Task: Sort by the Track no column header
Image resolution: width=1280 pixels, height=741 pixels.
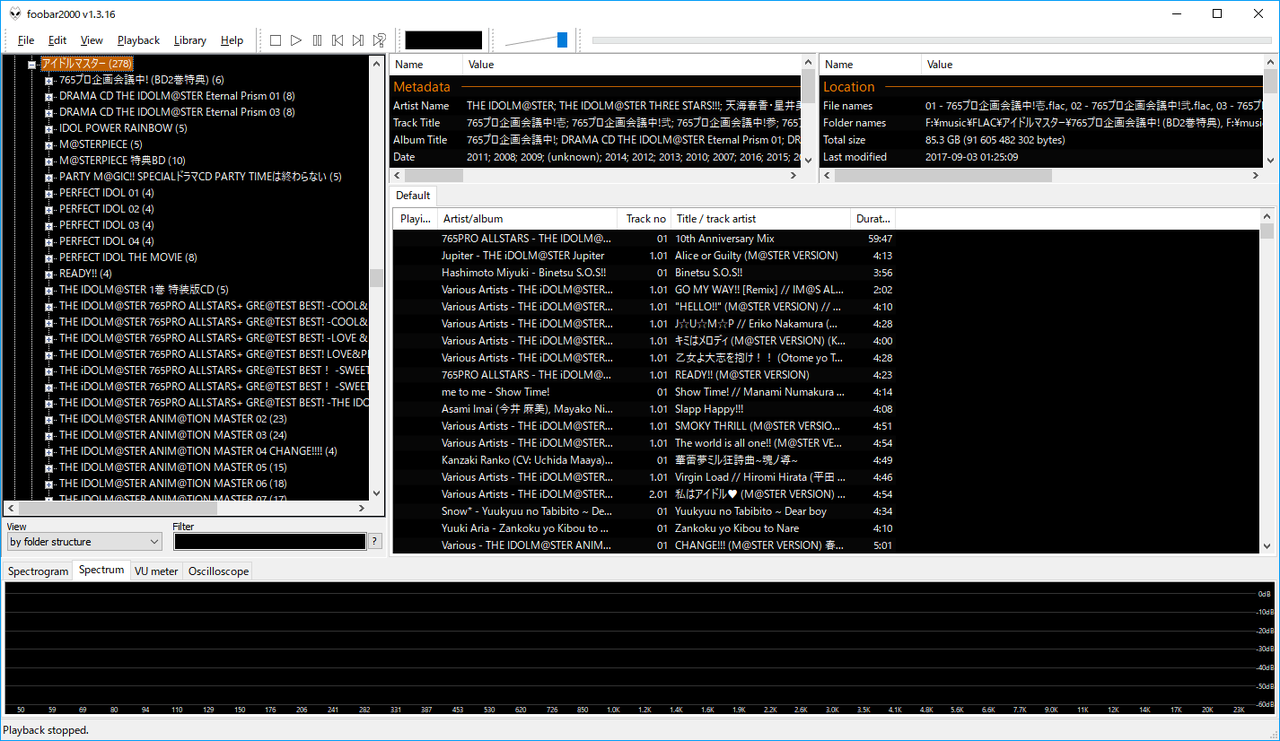Action: click(645, 219)
